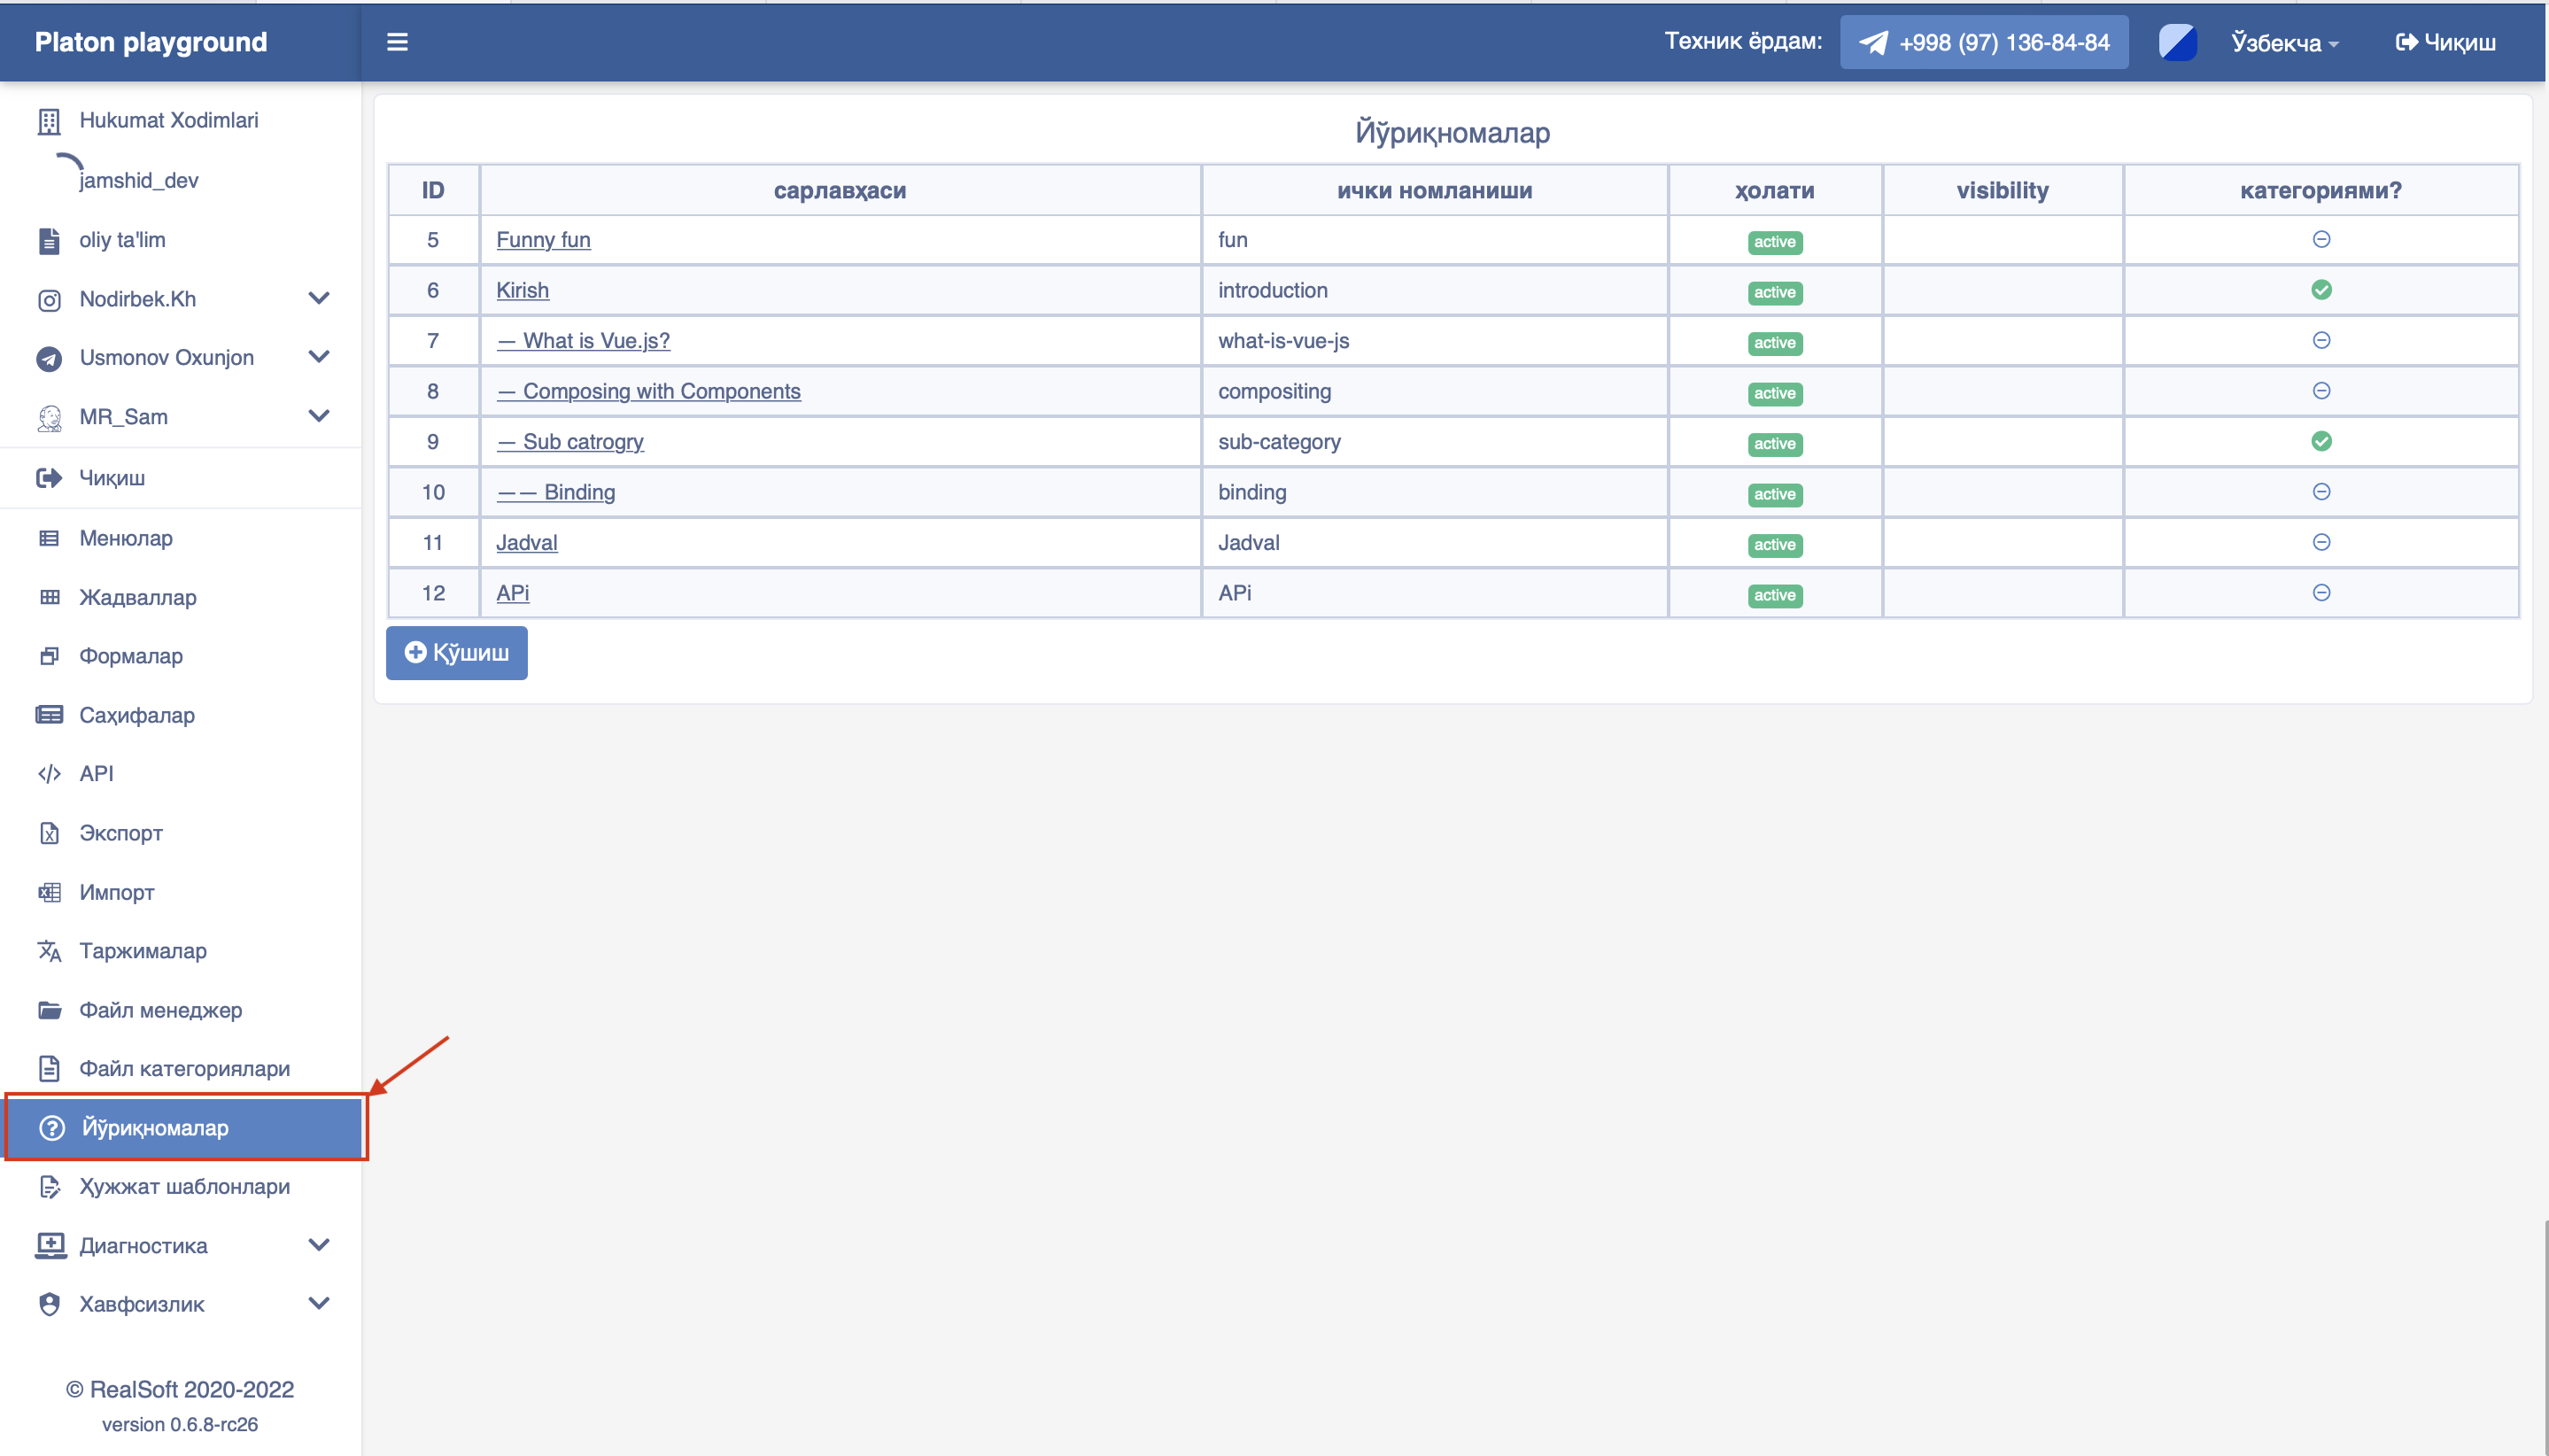Click the Hukumat Xodimlari building icon
Image resolution: width=2549 pixels, height=1456 pixels.
click(x=49, y=121)
